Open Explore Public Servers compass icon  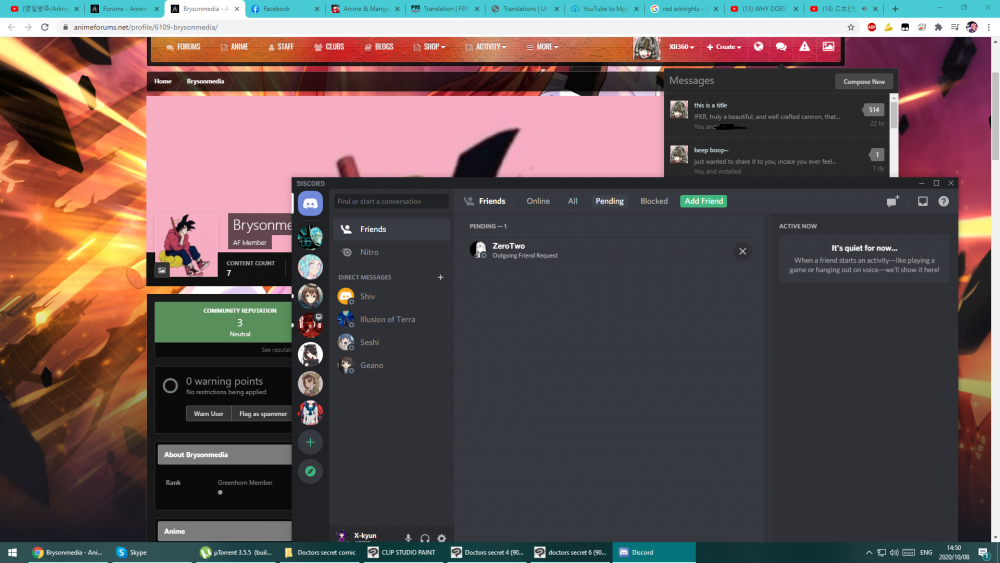pos(310,471)
